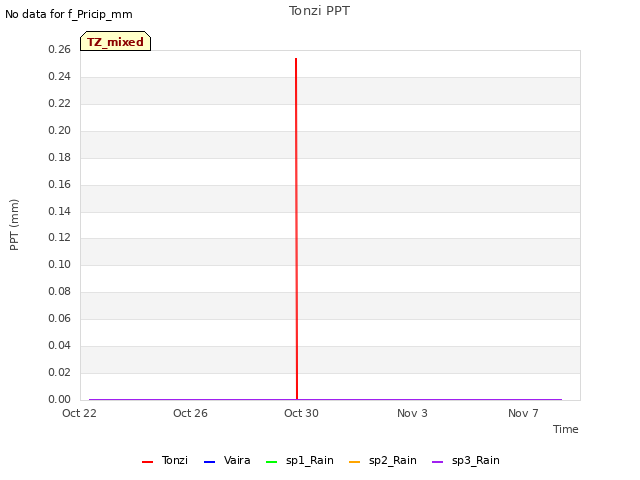Toggle the sp3_Rain series in the legend
640x480 pixels.
point(466,460)
